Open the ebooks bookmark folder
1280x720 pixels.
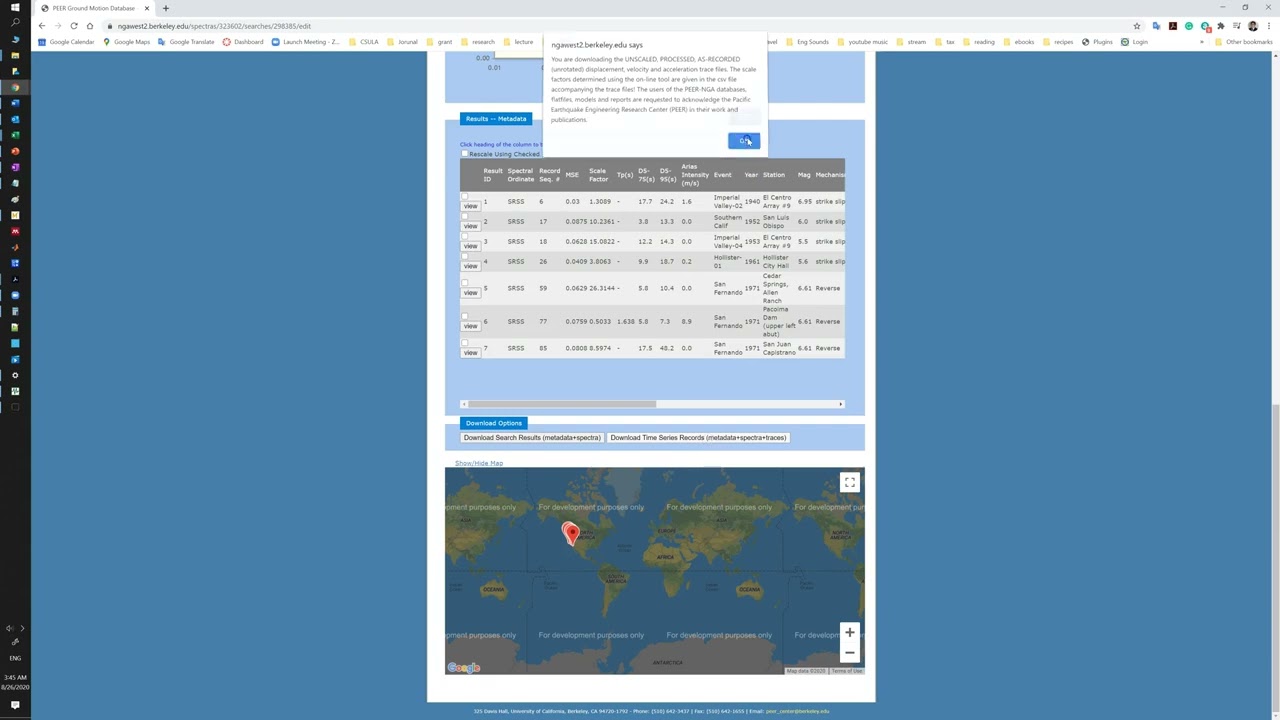coord(1018,42)
